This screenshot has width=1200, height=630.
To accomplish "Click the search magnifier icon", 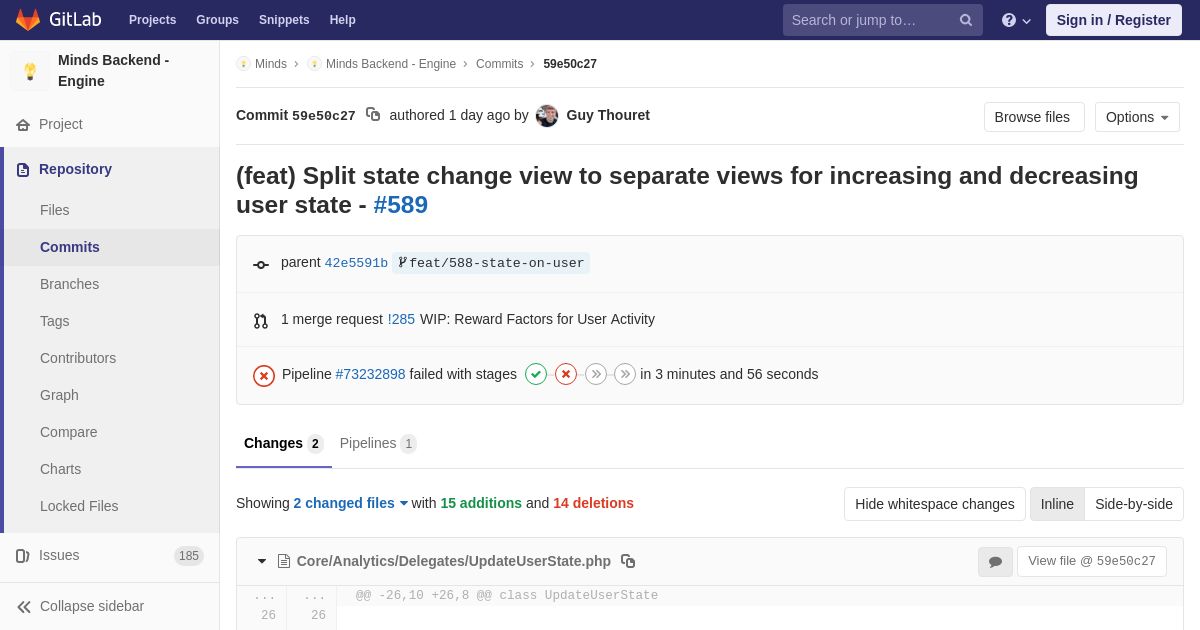I will pos(966,20).
